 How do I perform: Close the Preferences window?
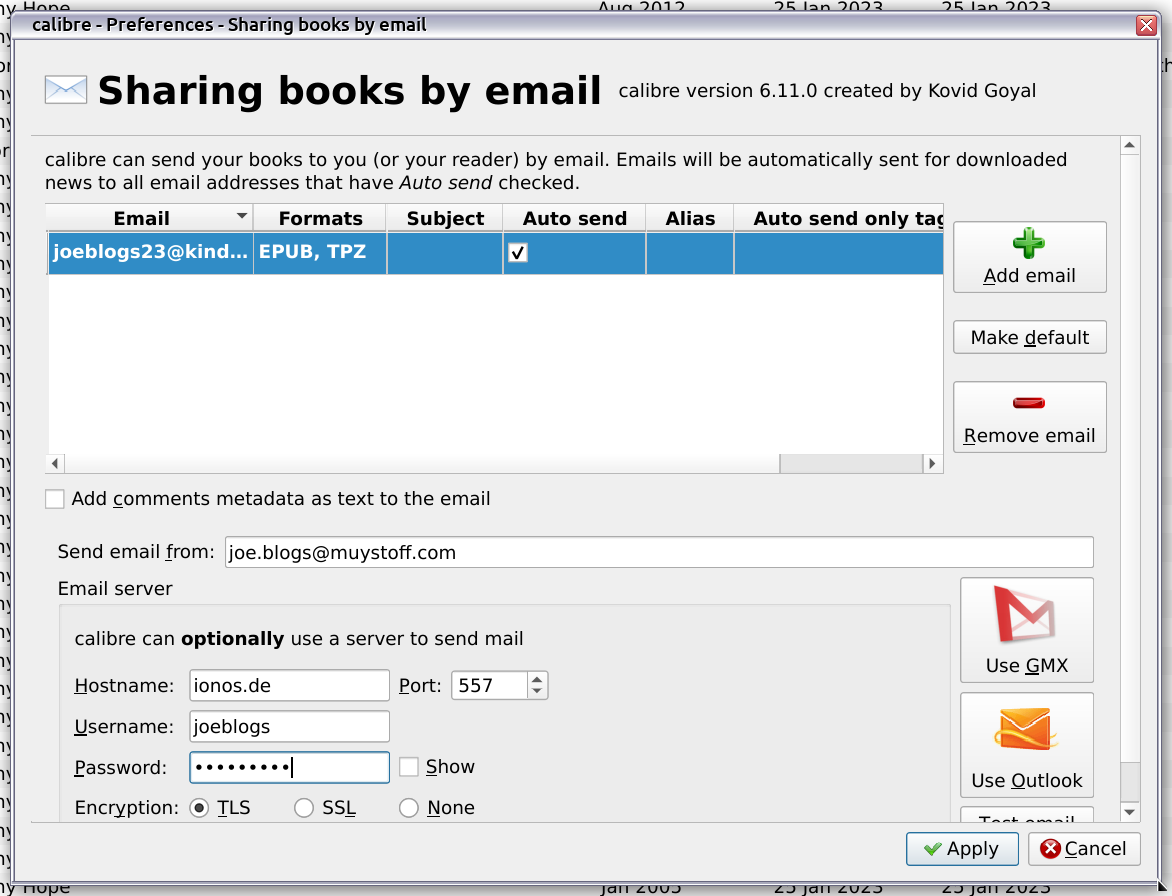(1146, 25)
